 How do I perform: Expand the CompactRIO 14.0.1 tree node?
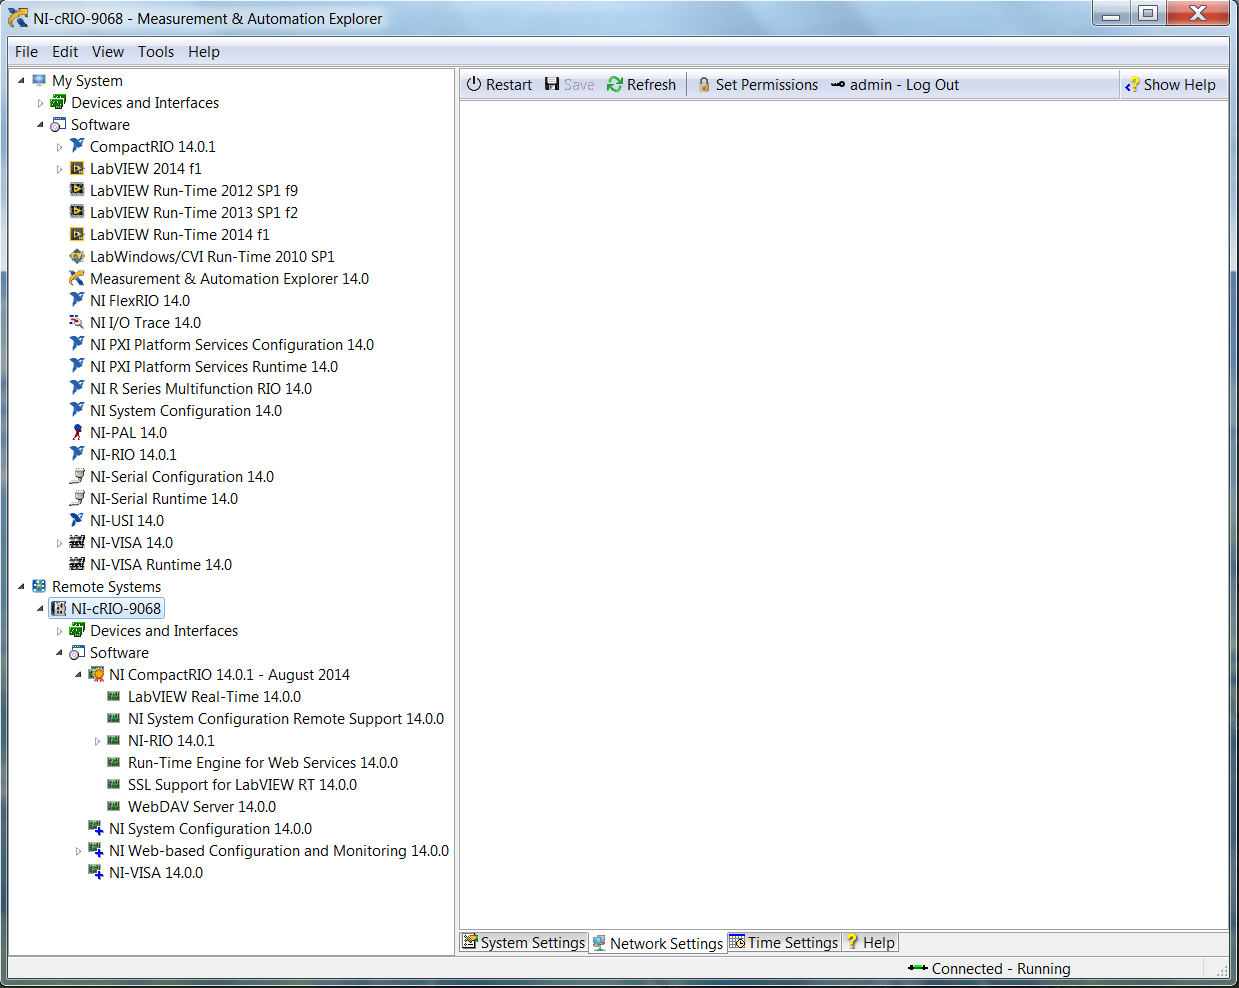[x=59, y=146]
